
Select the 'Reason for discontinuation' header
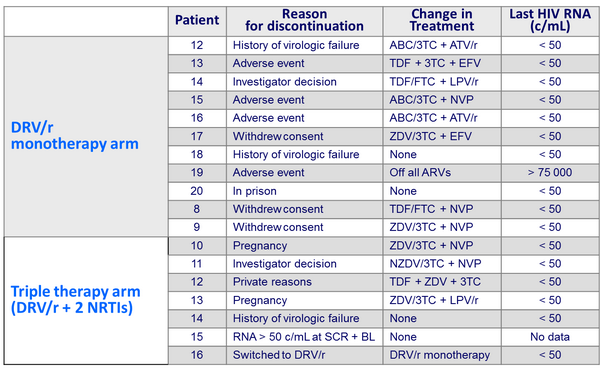coord(304,20)
